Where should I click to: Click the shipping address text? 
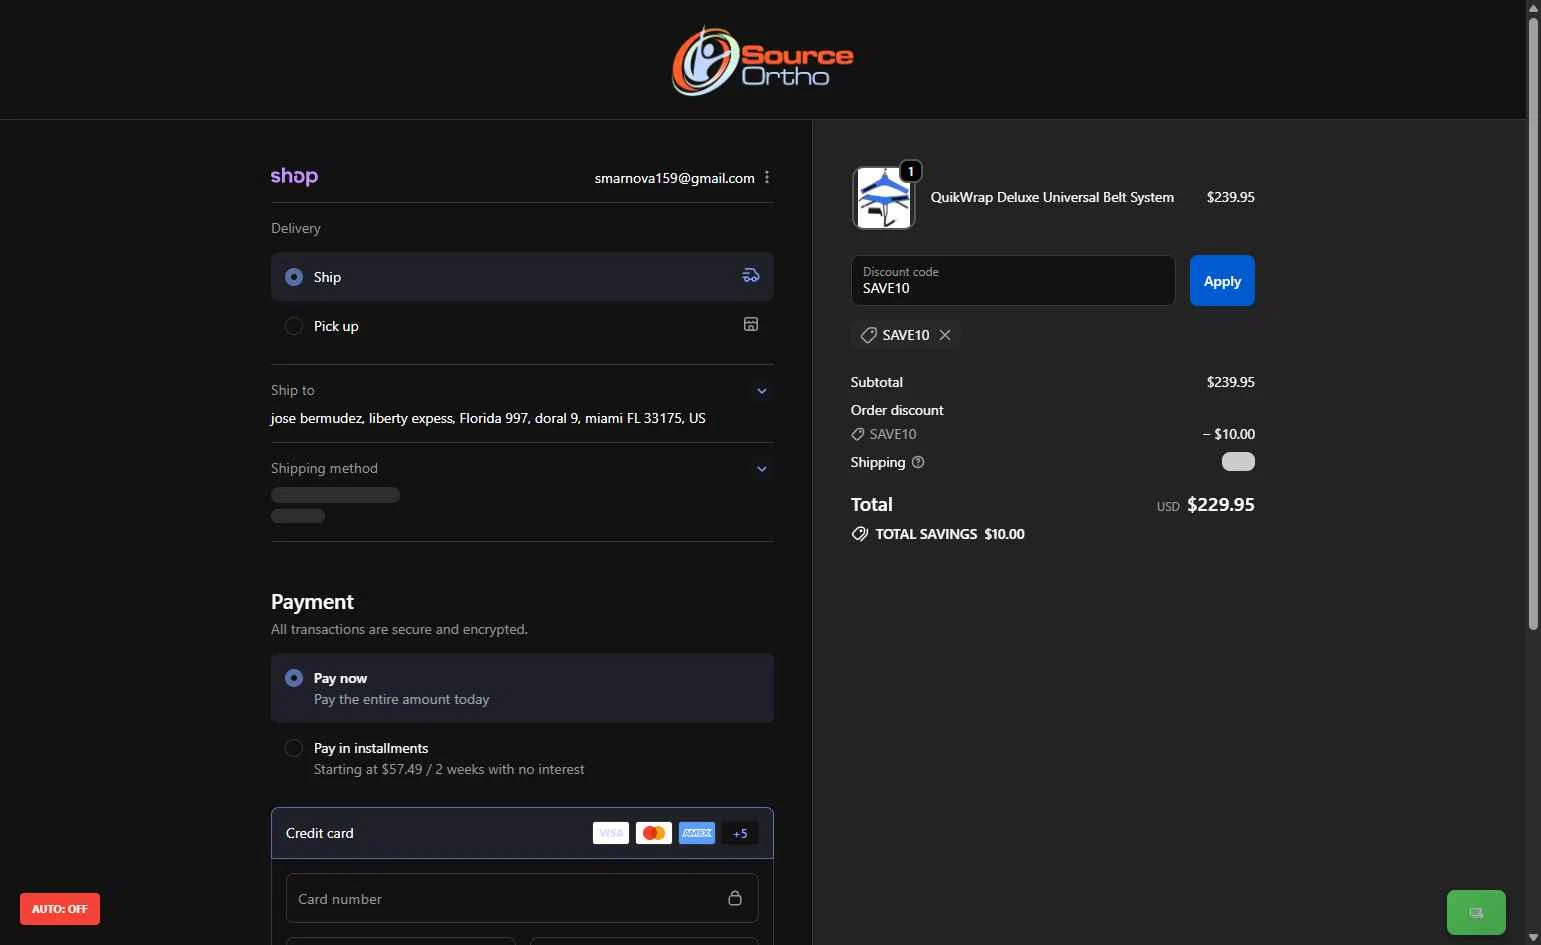(x=488, y=418)
